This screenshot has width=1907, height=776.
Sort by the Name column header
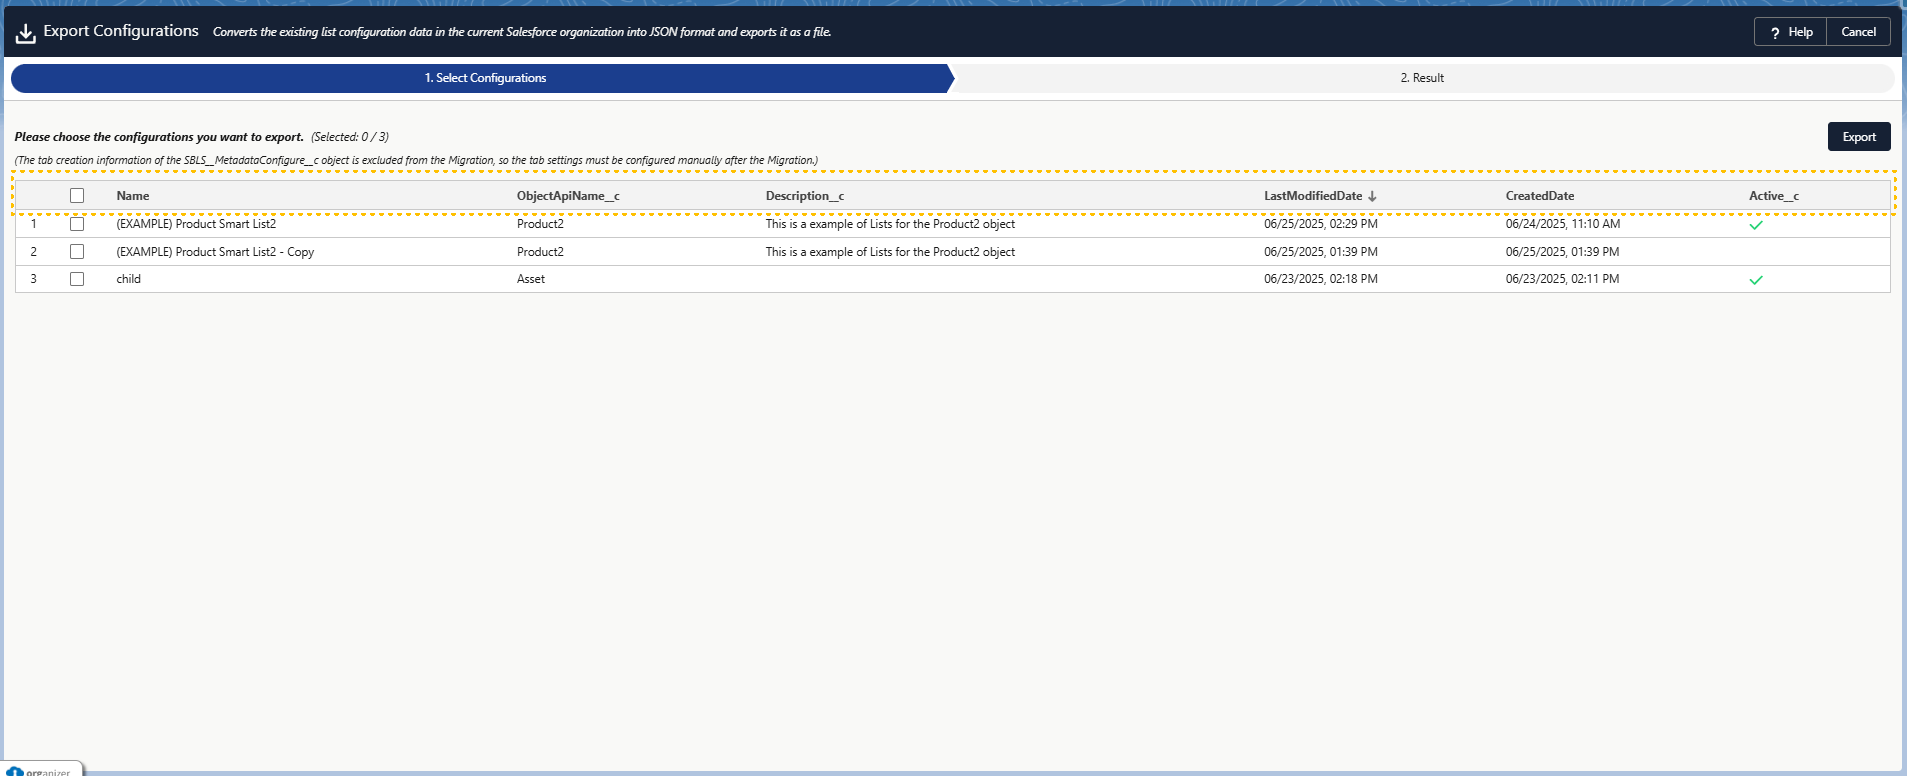tap(133, 196)
